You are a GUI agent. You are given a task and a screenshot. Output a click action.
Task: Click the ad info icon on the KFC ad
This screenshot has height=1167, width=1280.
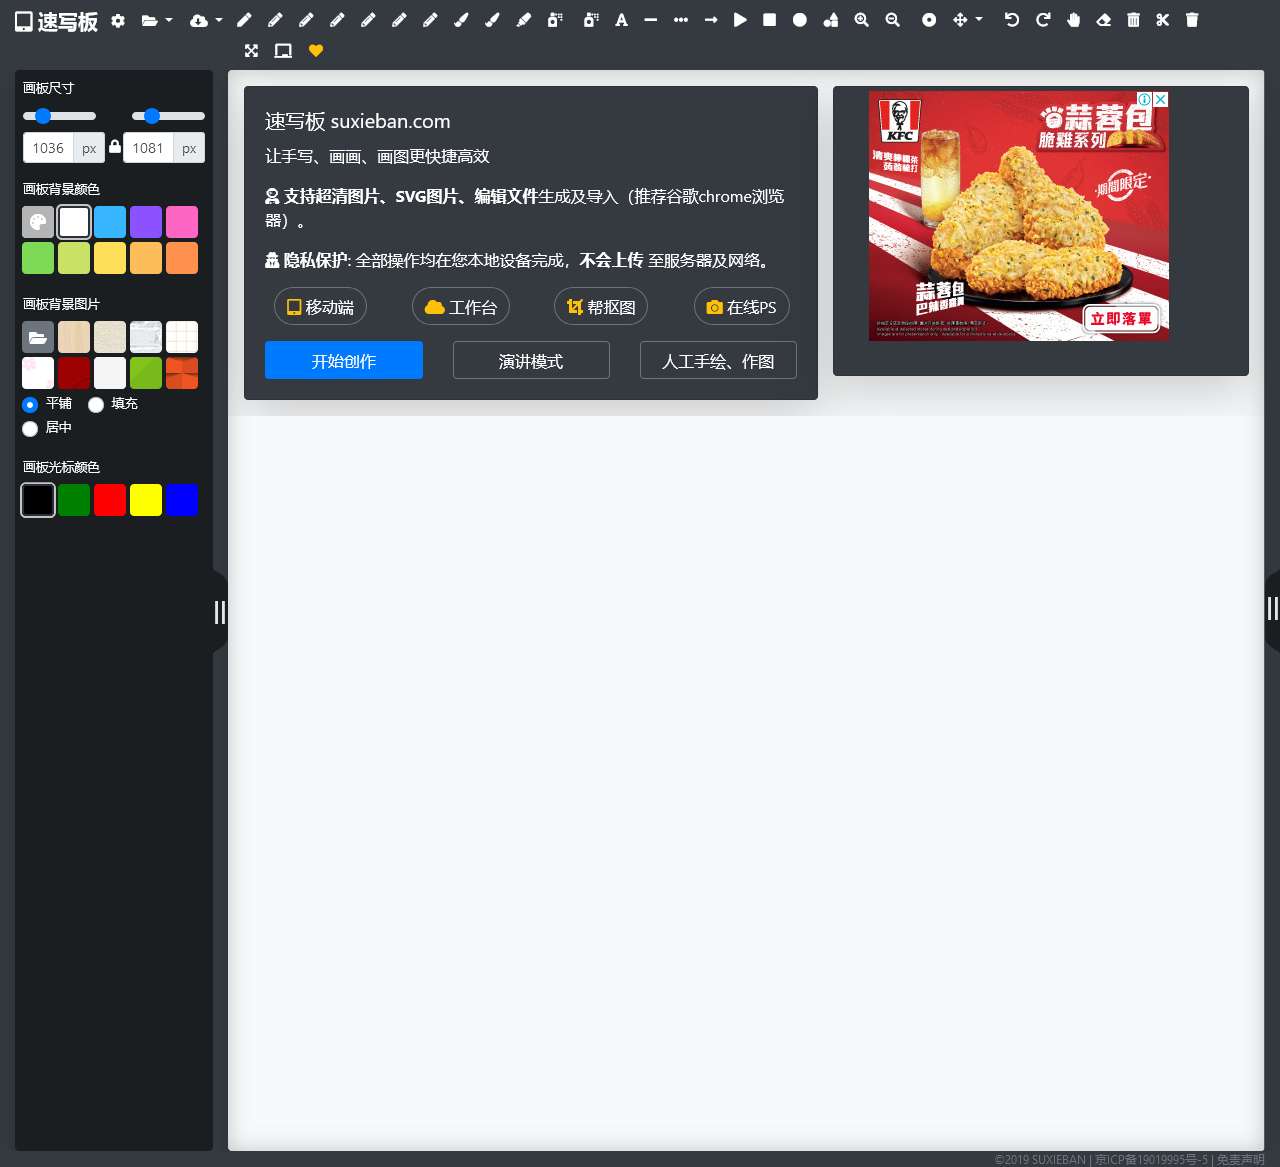click(1145, 99)
